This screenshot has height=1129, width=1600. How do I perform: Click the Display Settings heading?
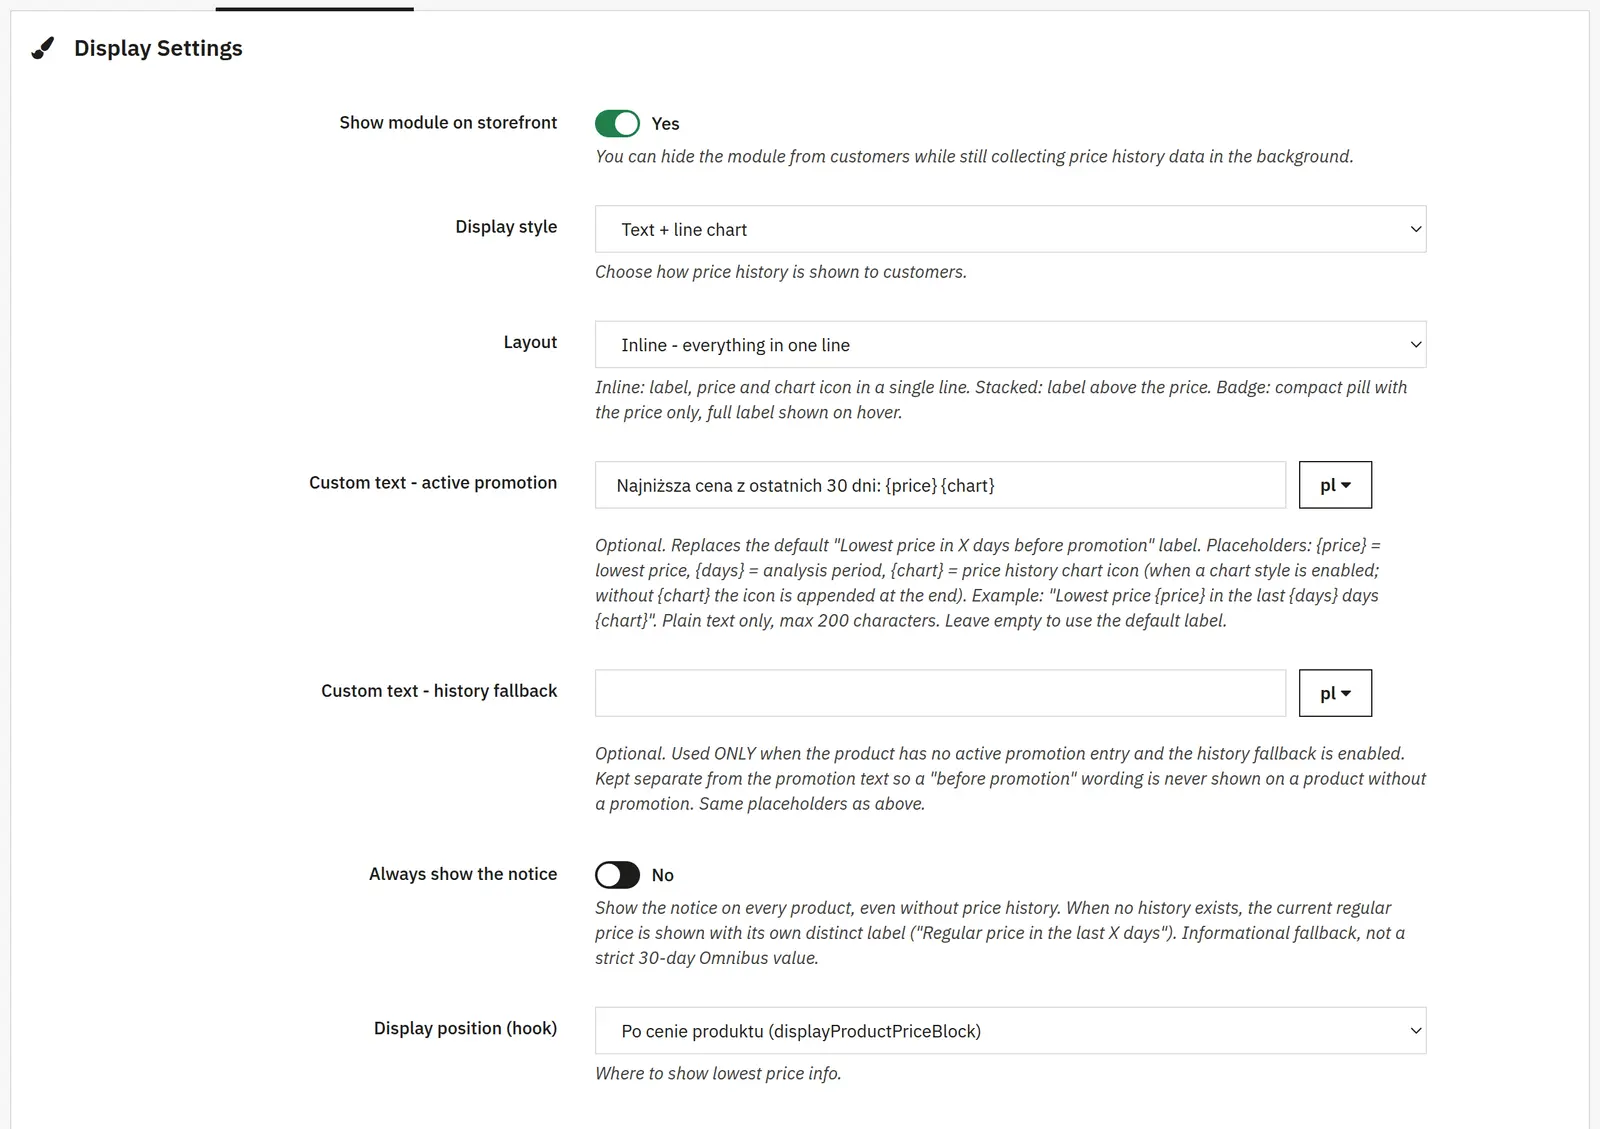tap(158, 48)
